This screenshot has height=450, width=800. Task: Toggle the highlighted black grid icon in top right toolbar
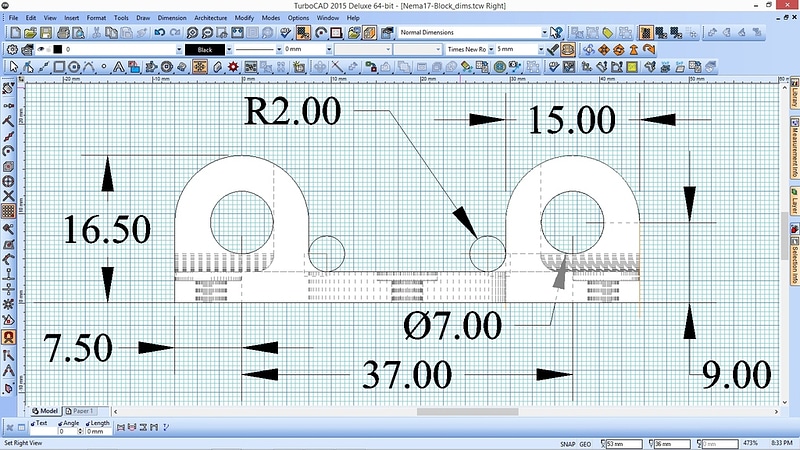(646, 33)
